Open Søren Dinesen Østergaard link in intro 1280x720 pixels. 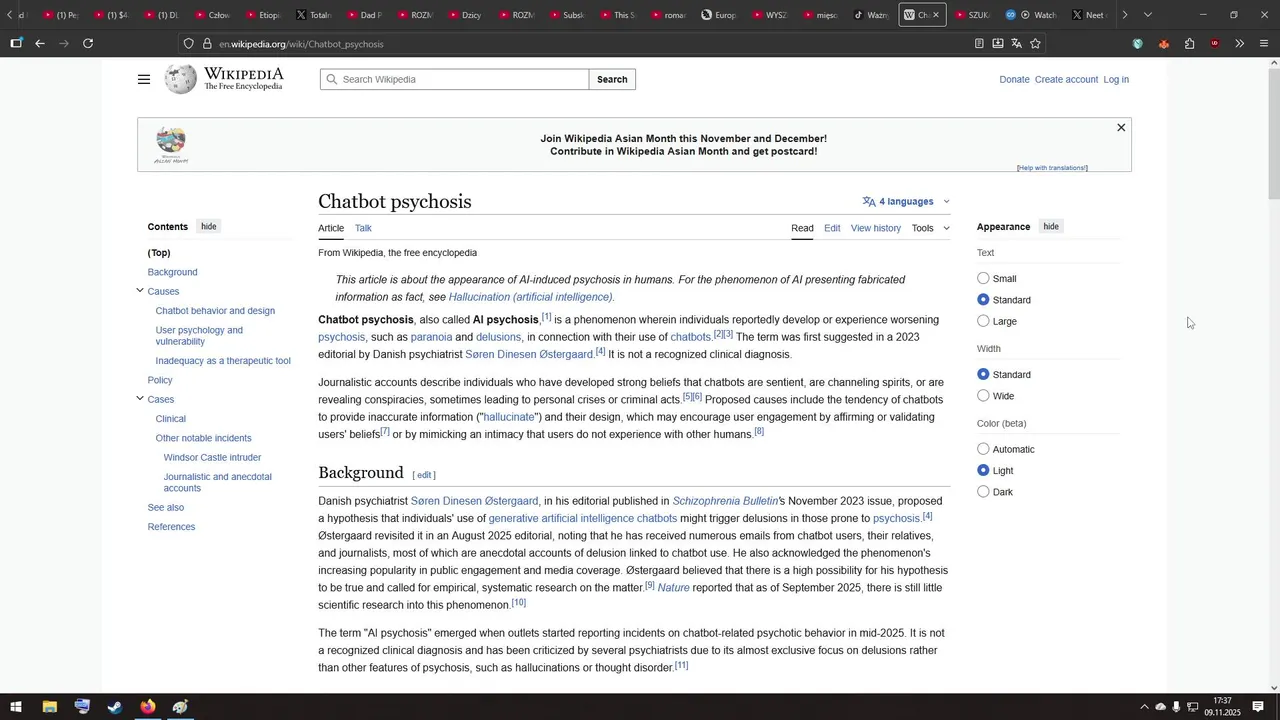click(529, 354)
